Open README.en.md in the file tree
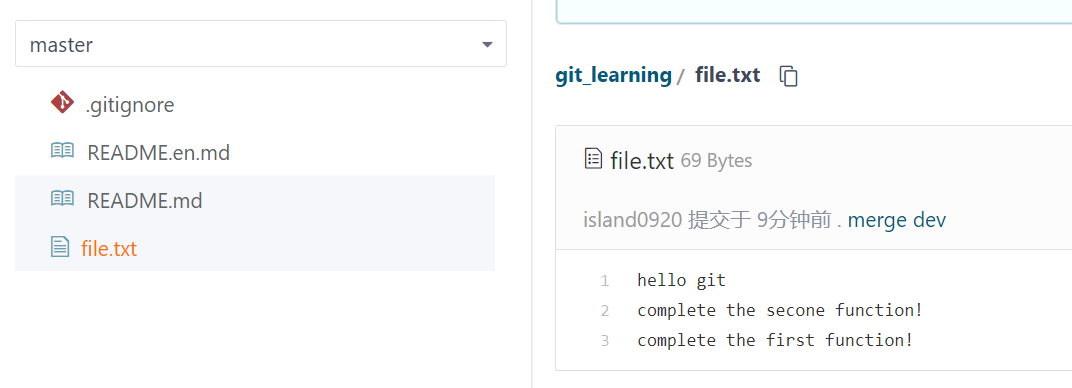The width and height of the screenshot is (1072, 388). click(159, 152)
